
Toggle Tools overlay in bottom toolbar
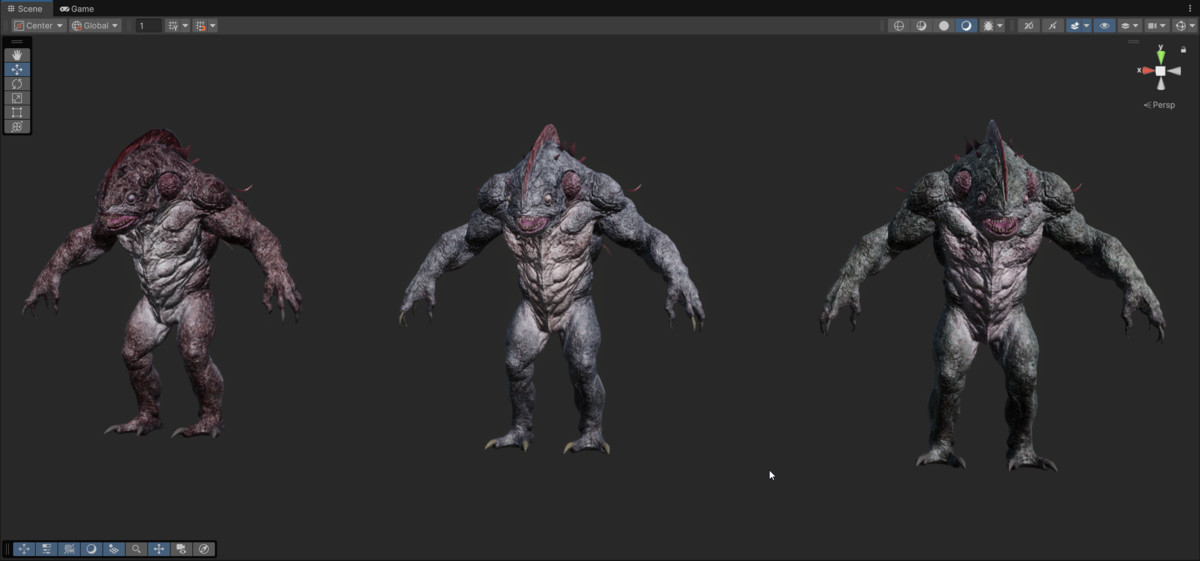coord(24,549)
